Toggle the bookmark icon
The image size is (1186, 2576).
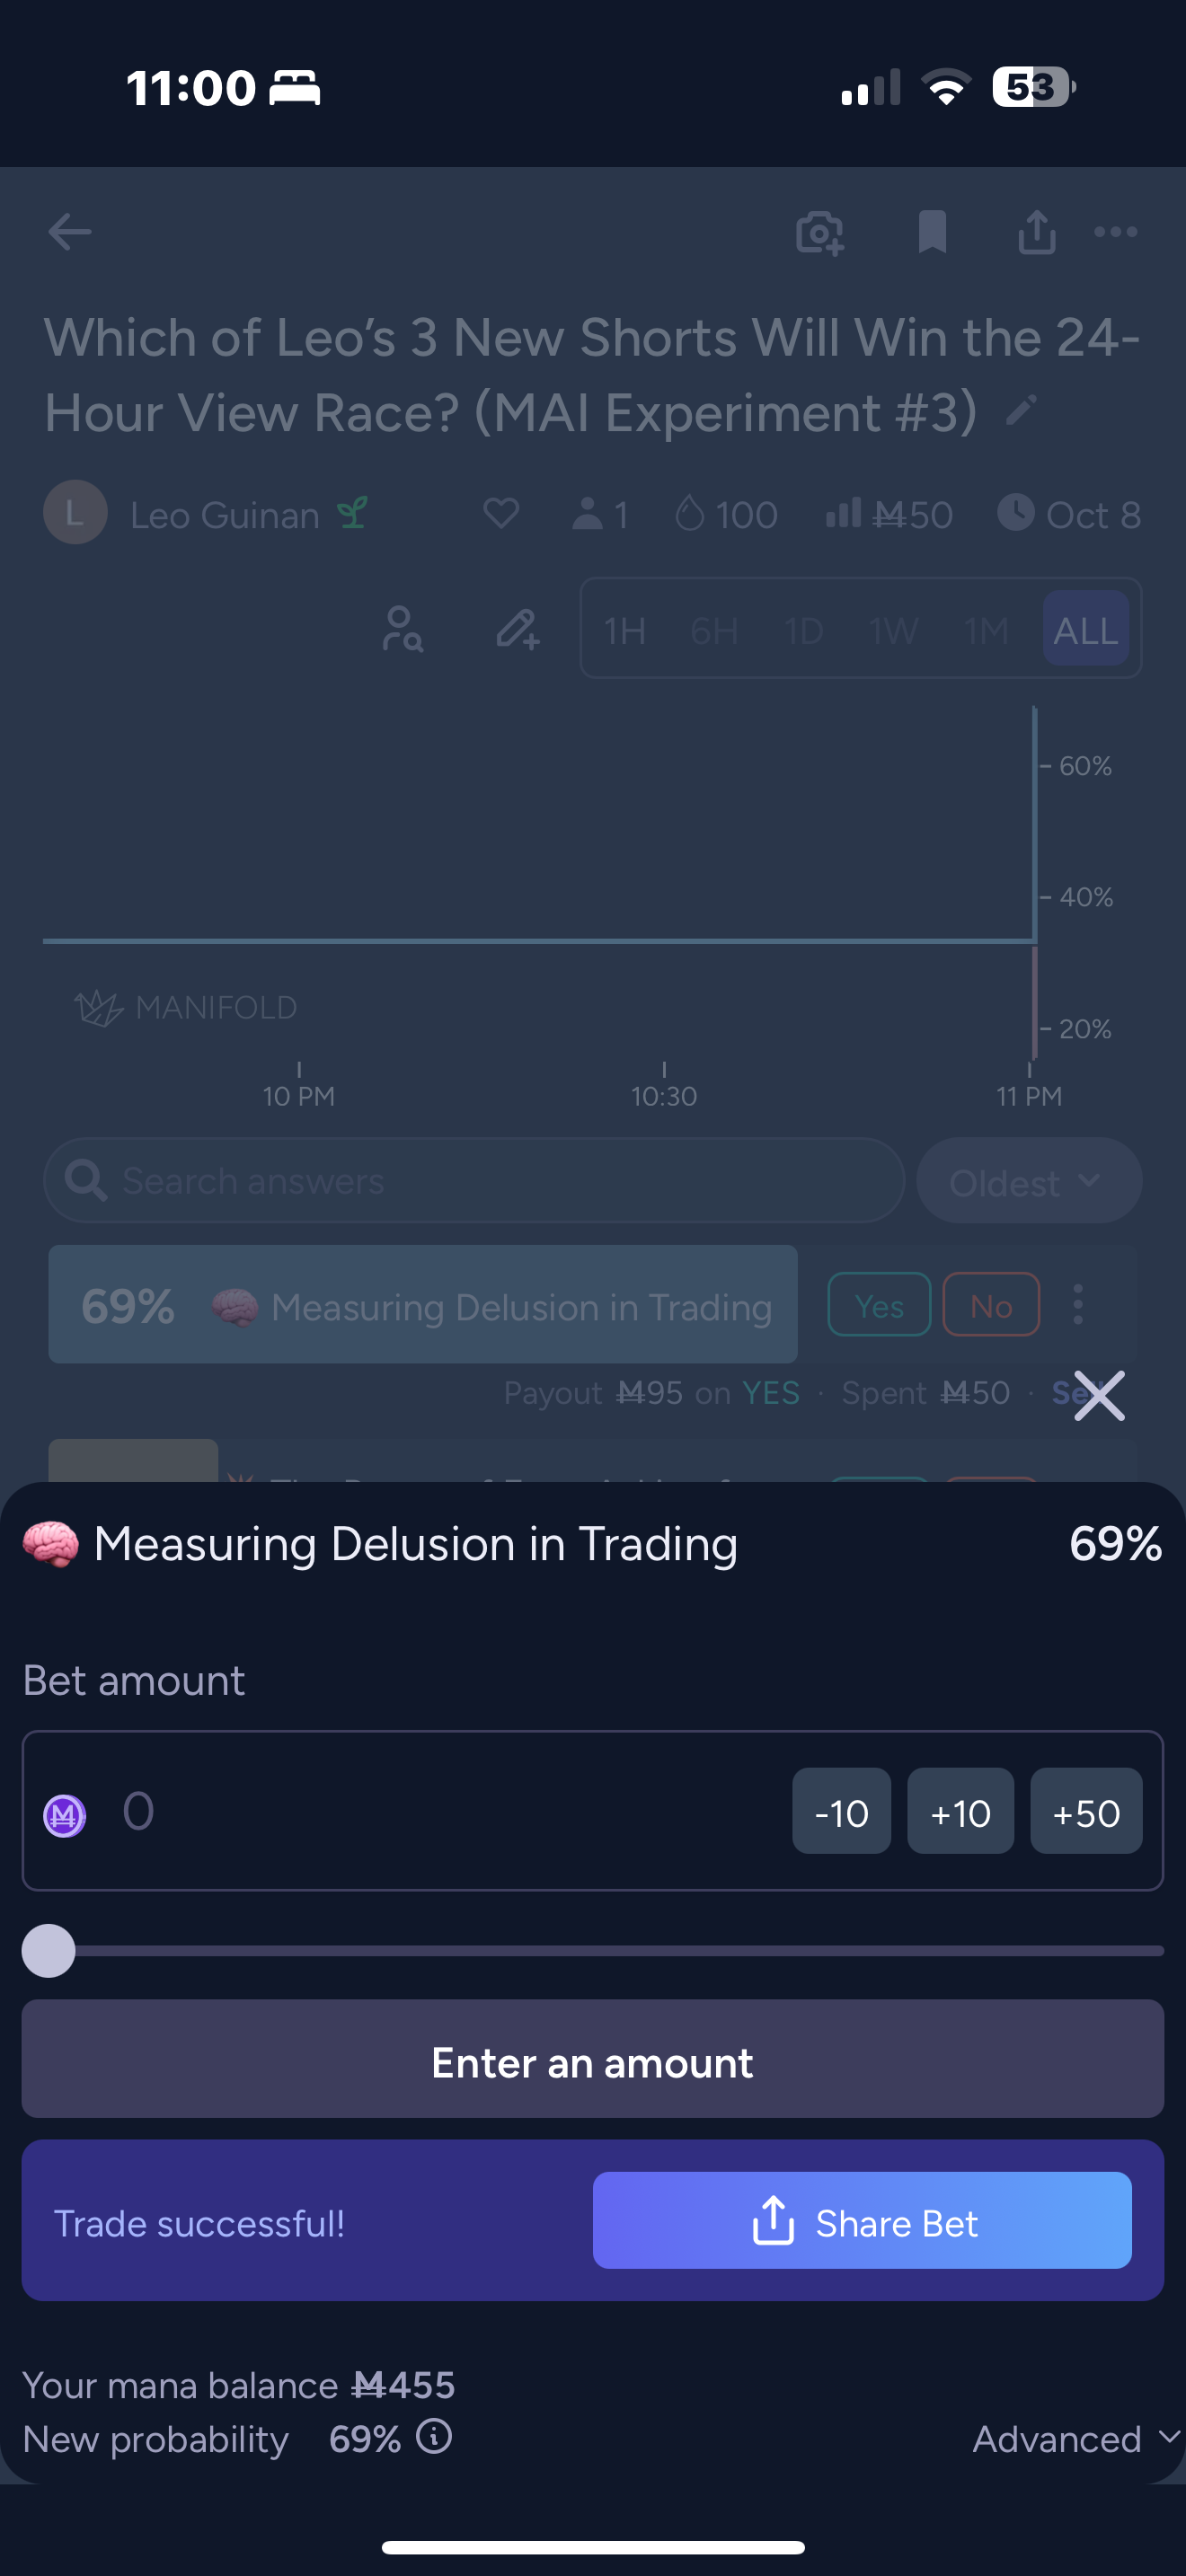[x=932, y=232]
